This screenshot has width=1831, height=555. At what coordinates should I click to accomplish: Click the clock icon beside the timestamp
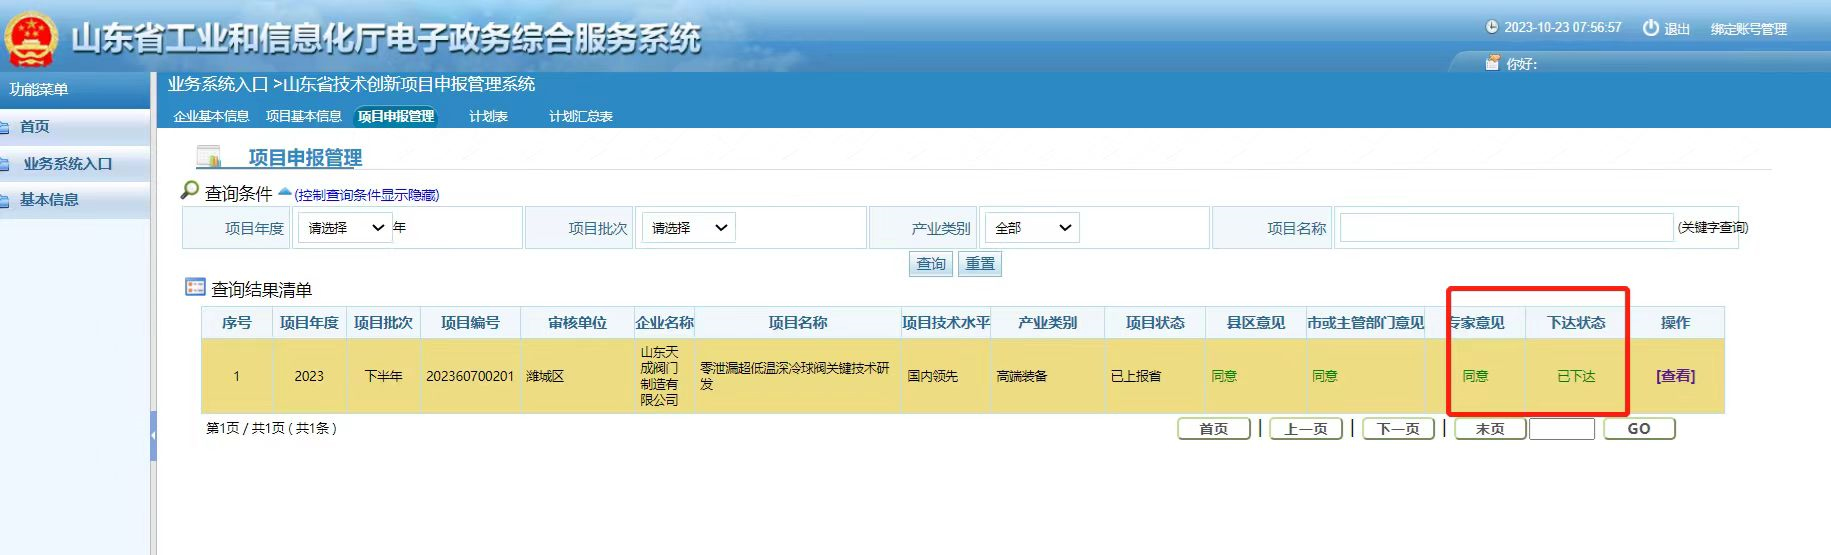(x=1492, y=28)
